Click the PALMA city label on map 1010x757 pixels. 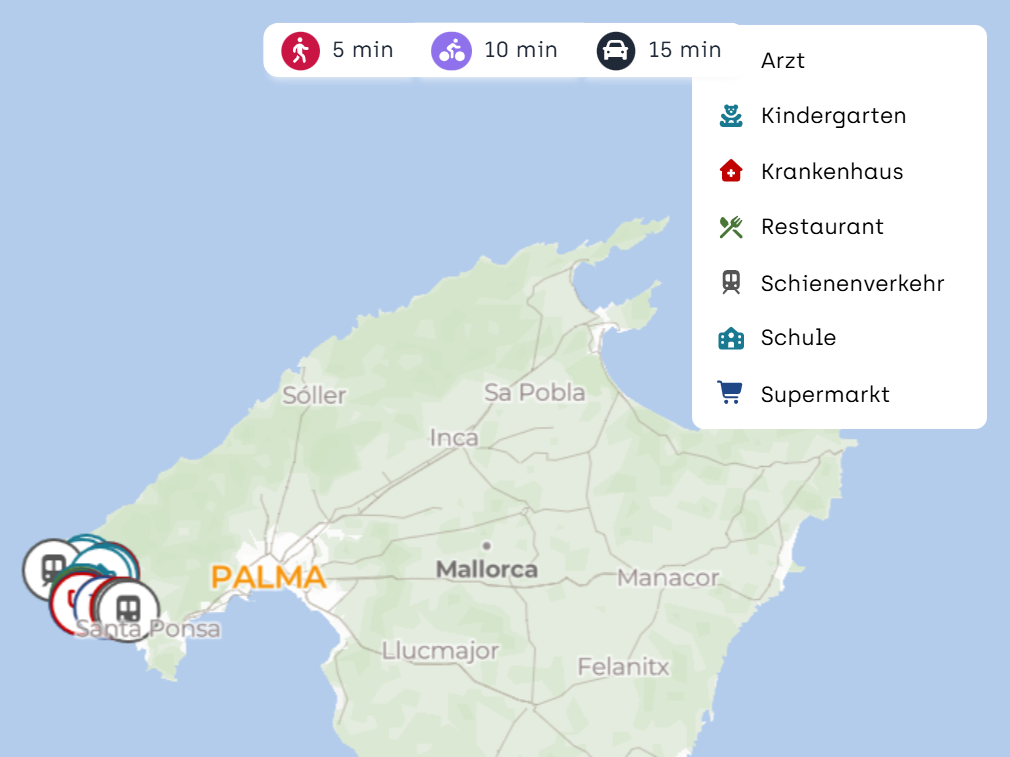(x=269, y=577)
